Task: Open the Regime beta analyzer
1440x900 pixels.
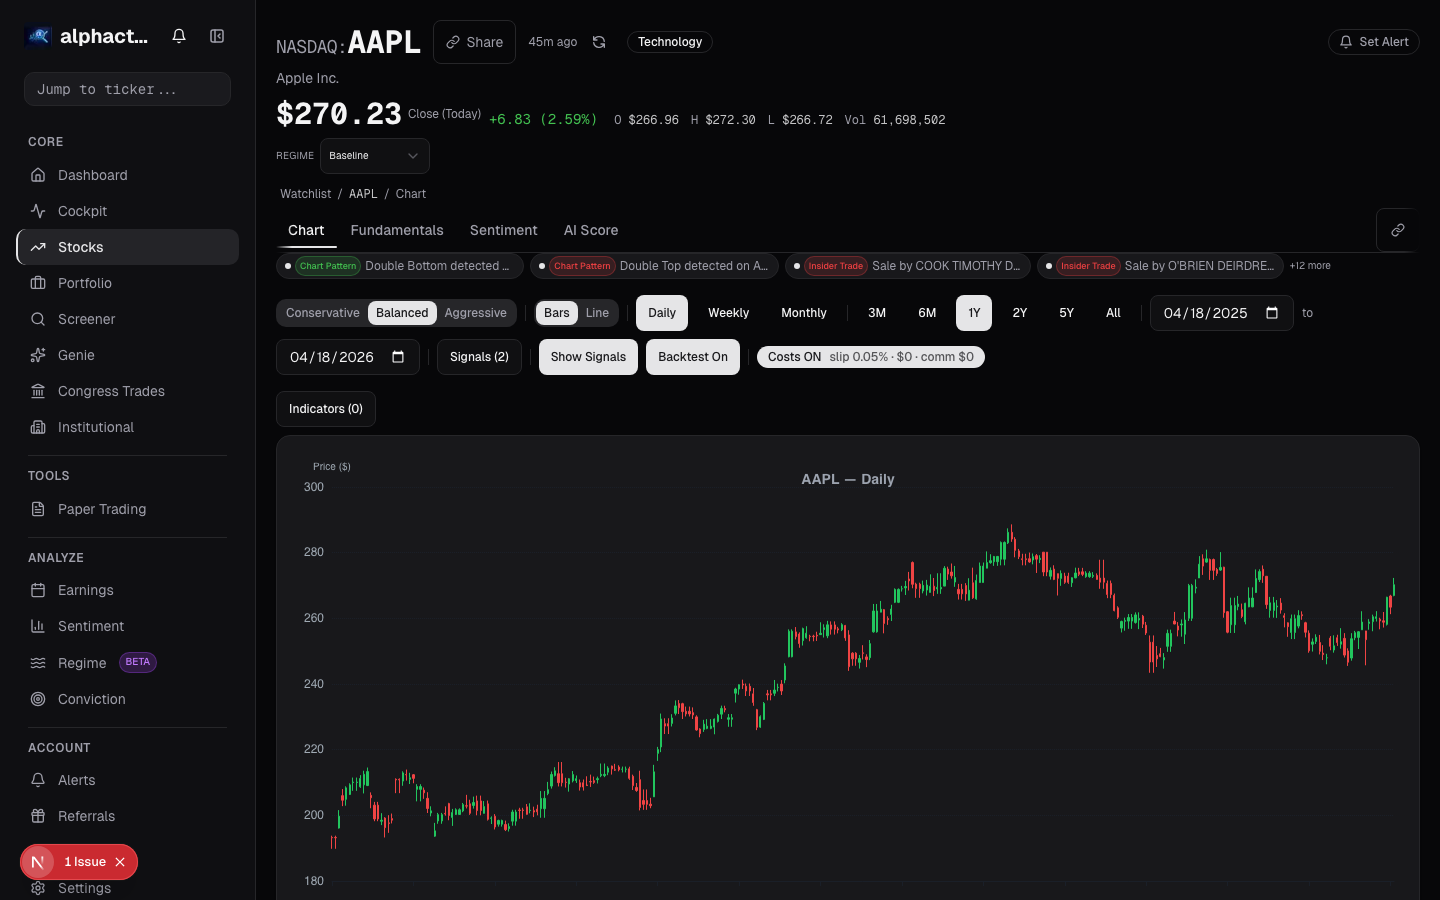Action: (82, 662)
